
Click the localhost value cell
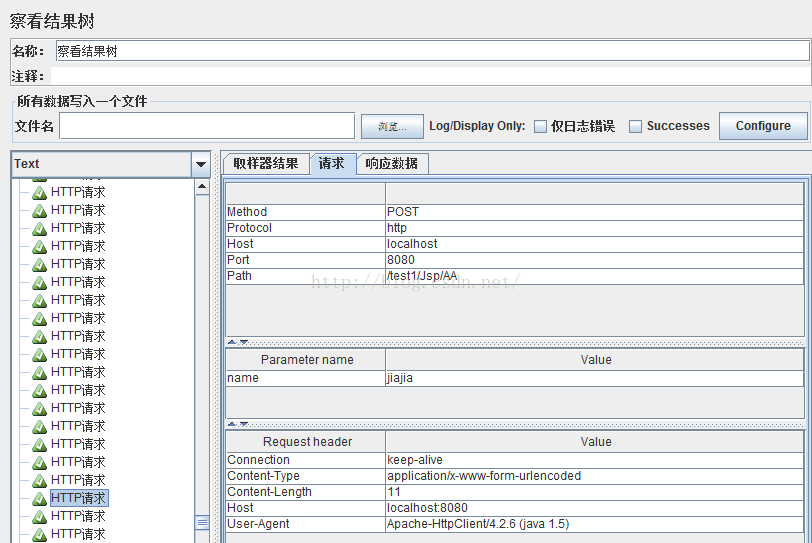click(594, 244)
